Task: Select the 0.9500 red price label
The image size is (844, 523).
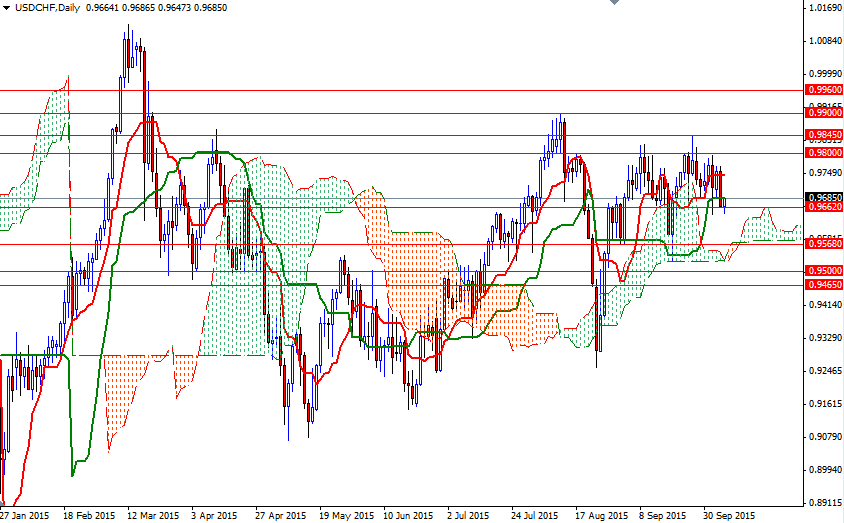Action: (824, 271)
